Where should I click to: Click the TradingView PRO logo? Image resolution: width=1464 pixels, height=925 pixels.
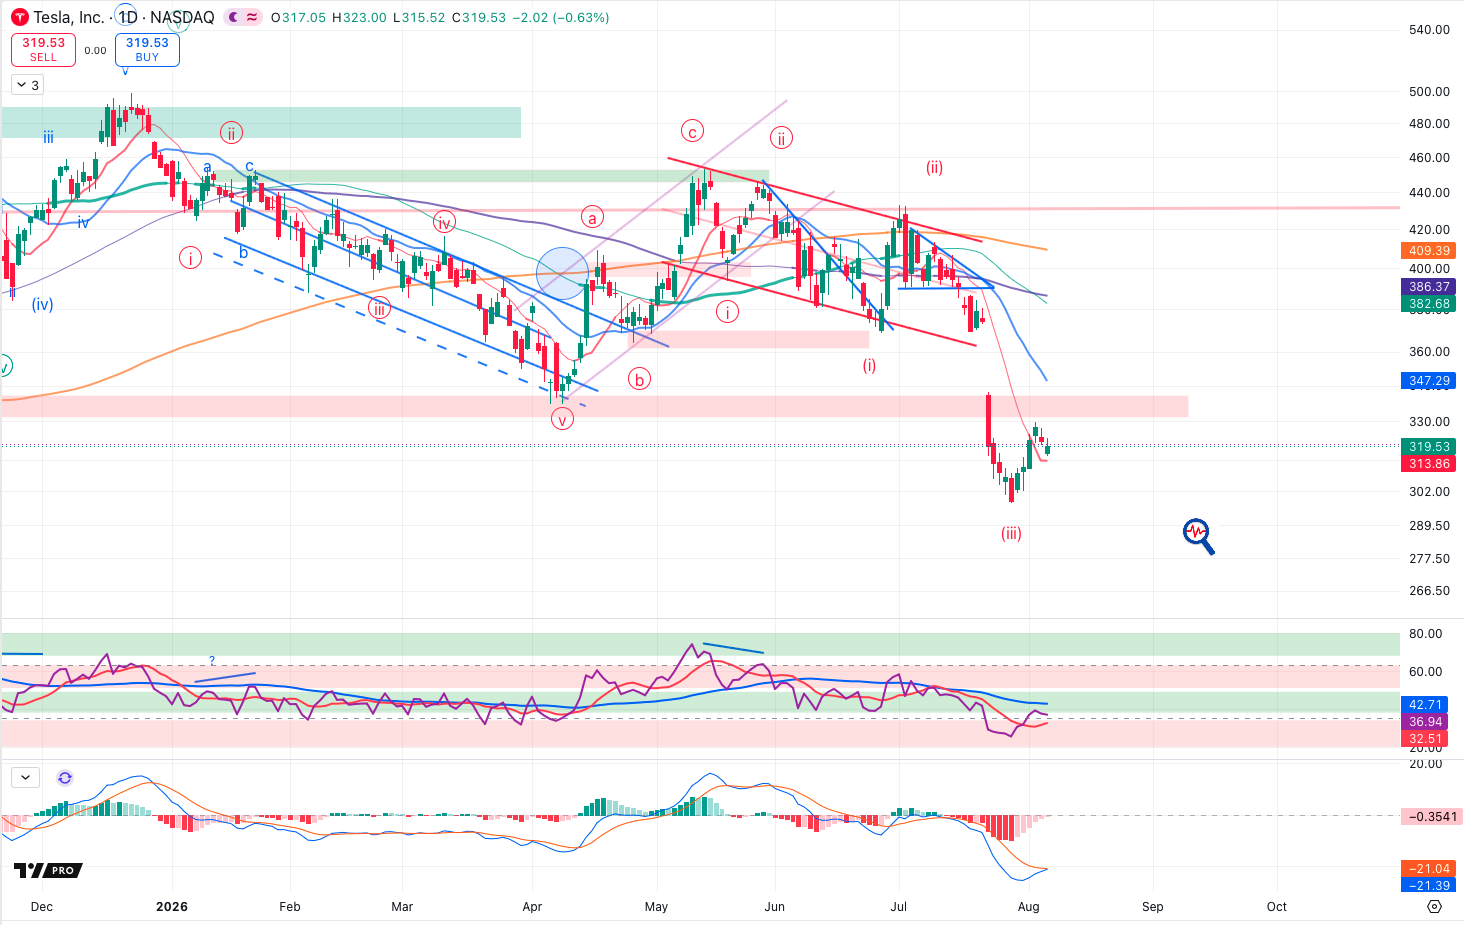coord(48,870)
